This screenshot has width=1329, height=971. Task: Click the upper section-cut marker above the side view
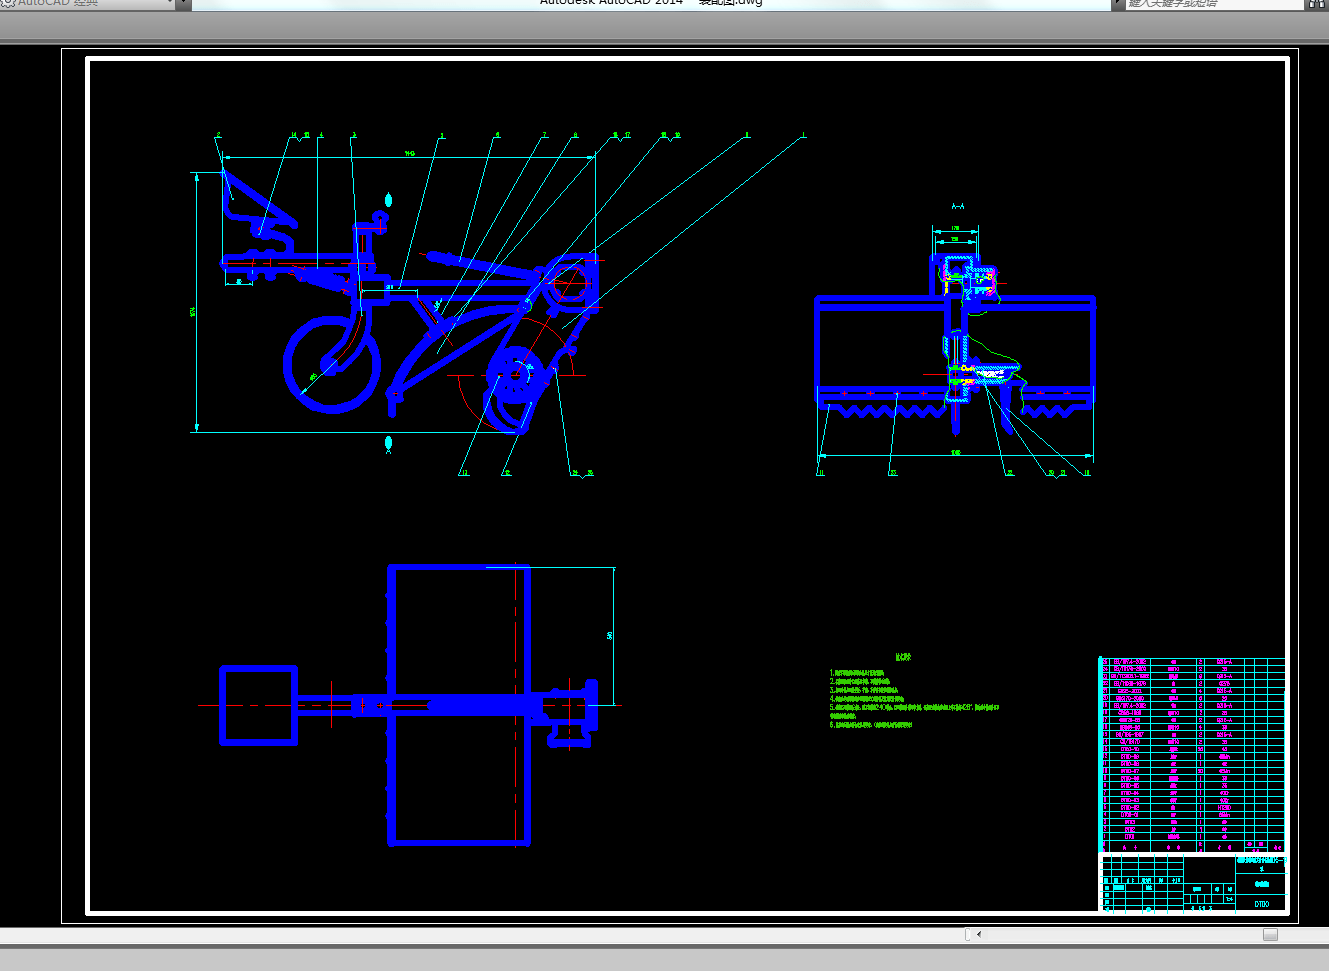click(x=388, y=200)
